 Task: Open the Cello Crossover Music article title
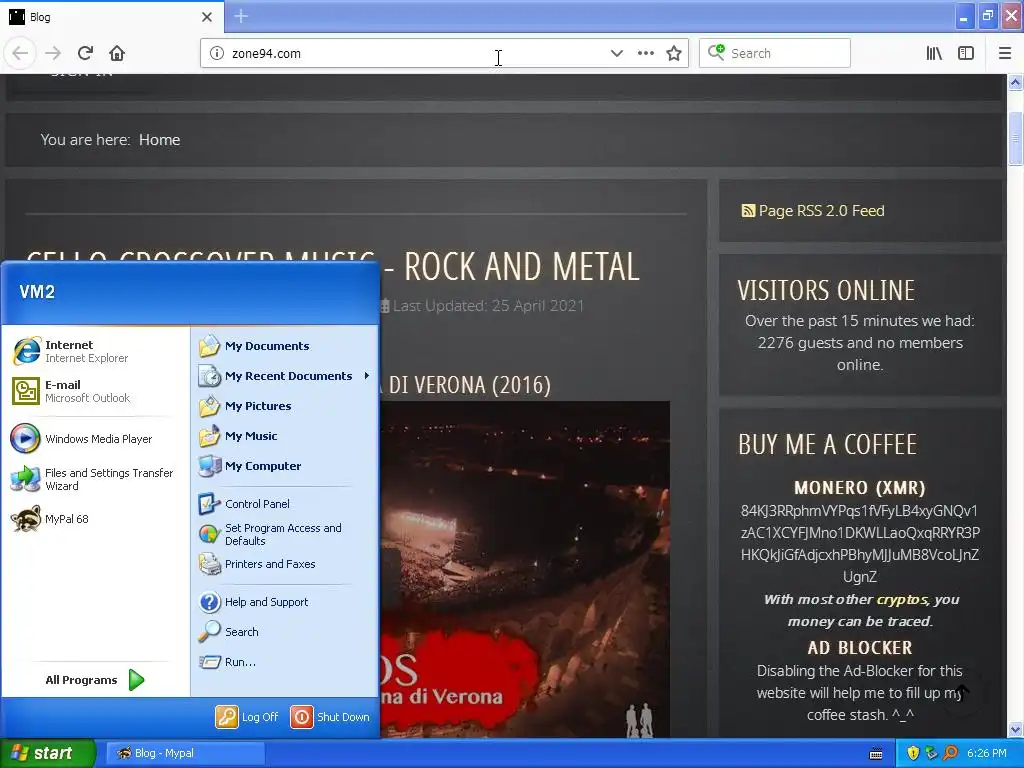(332, 266)
